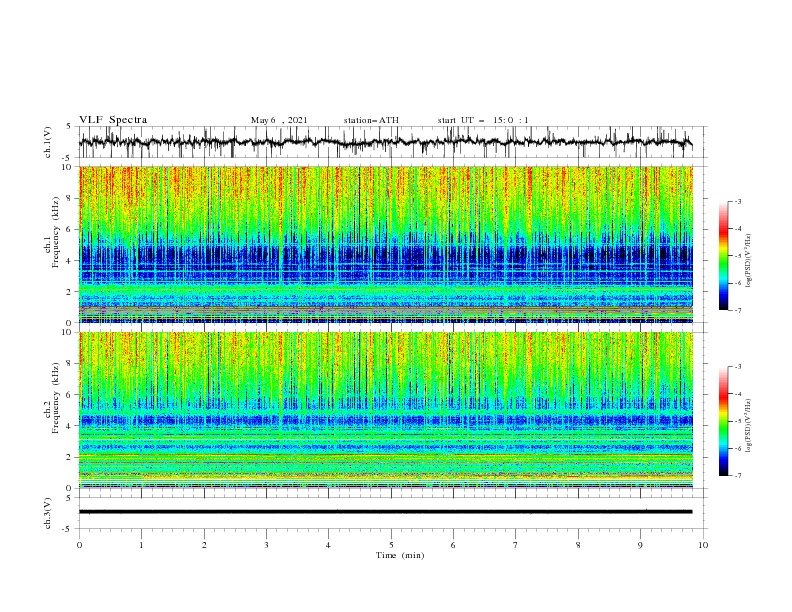792x612 pixels.
Task: Click the ch.2 Frequency (kHz) axis label
Action: click(x=52, y=398)
